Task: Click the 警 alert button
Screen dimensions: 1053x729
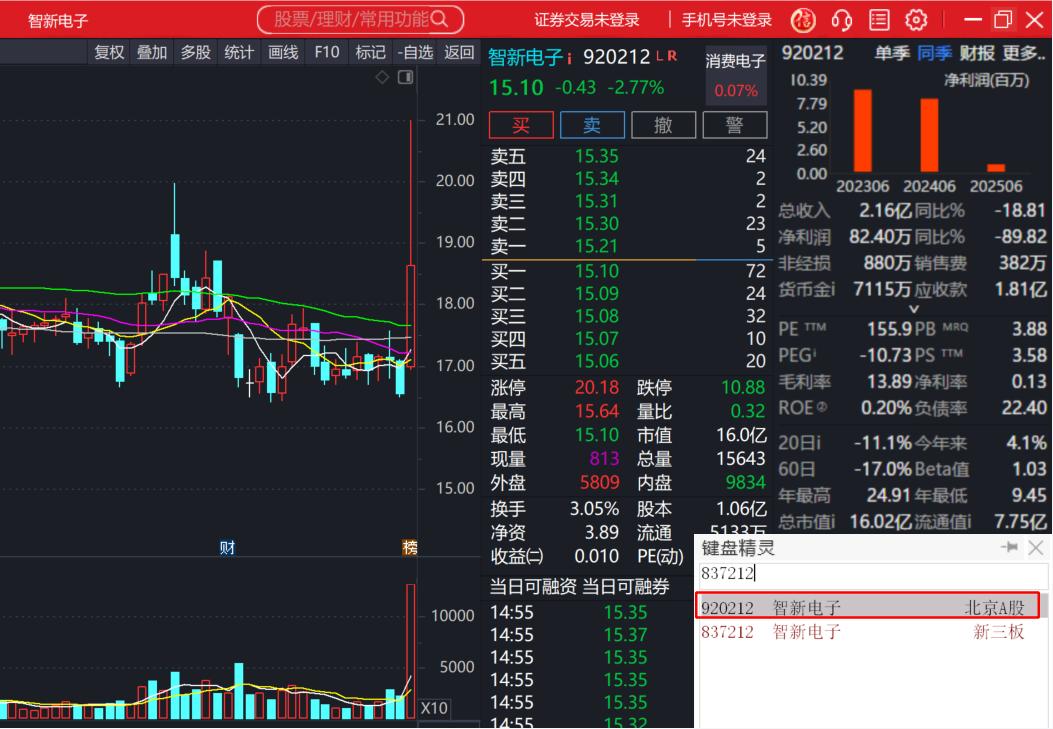Action: coord(735,125)
